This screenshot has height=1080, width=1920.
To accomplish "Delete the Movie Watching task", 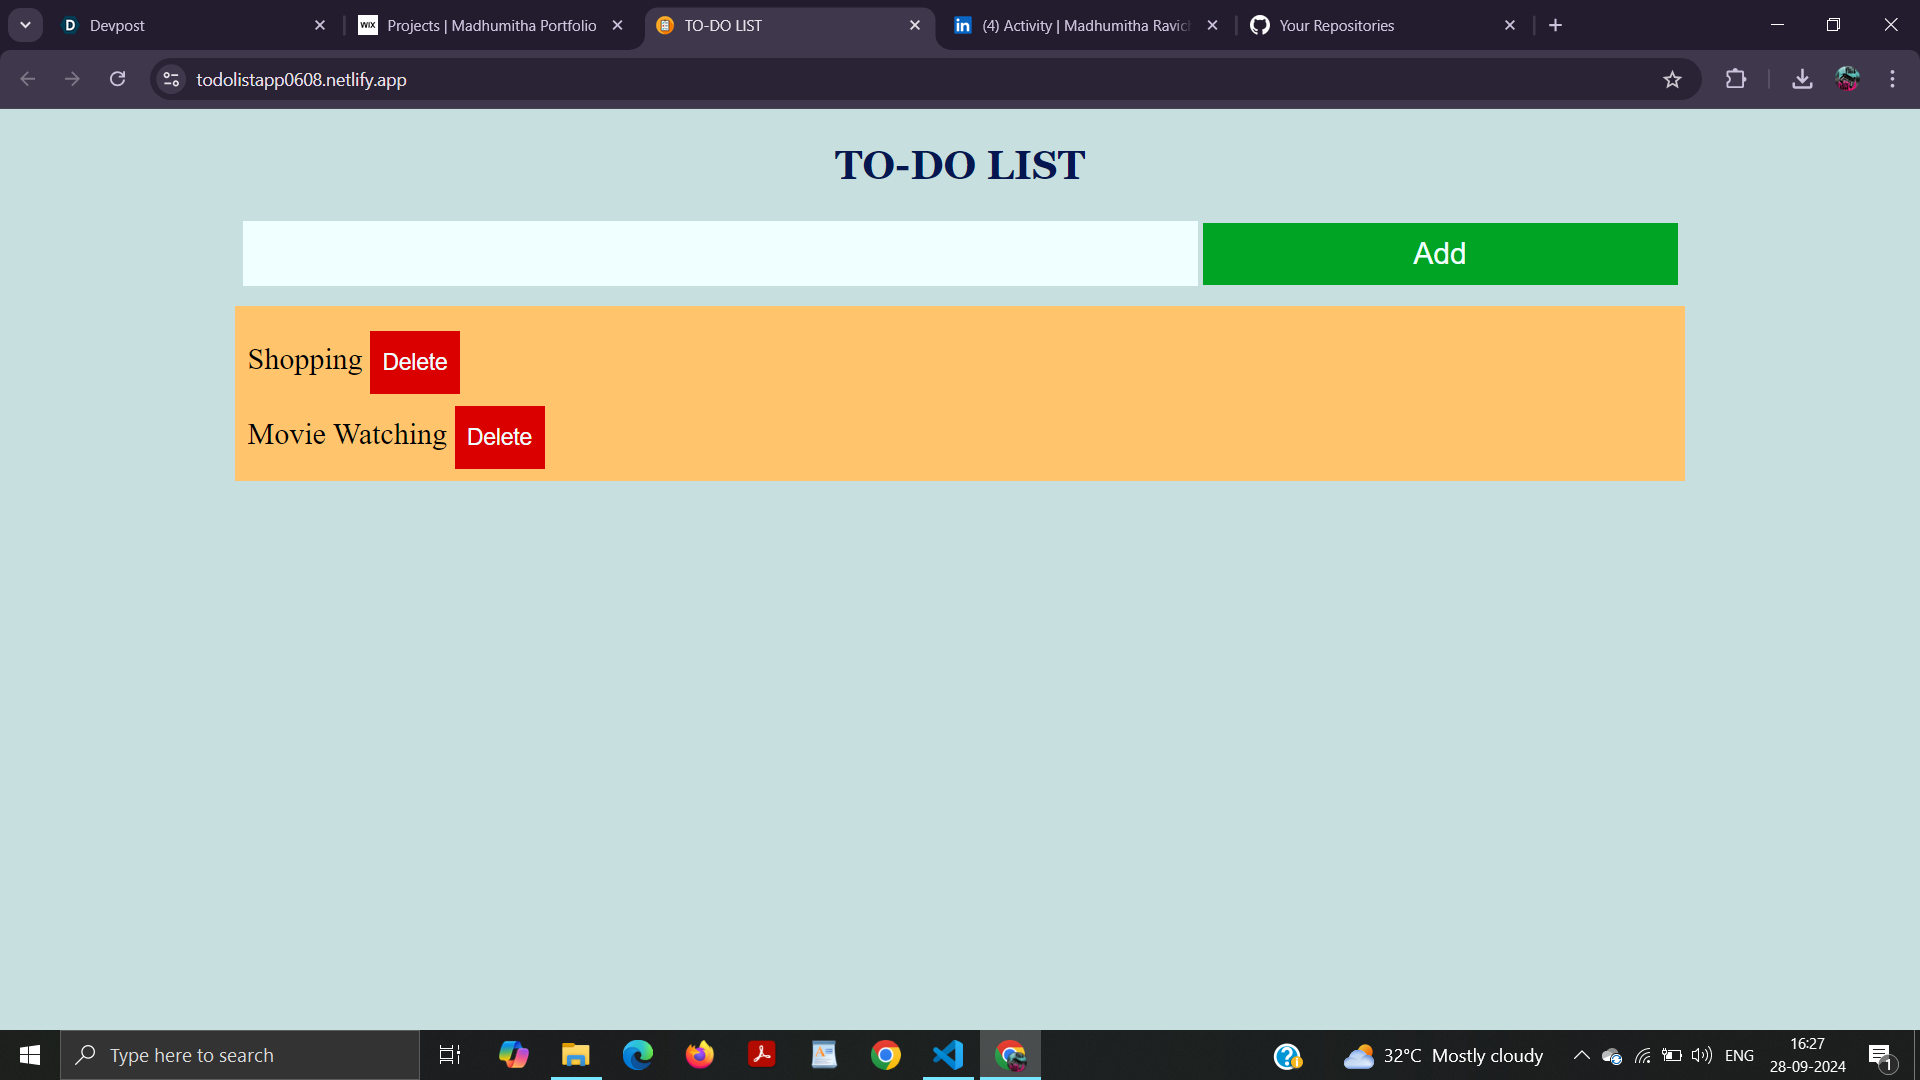I will [x=499, y=437].
